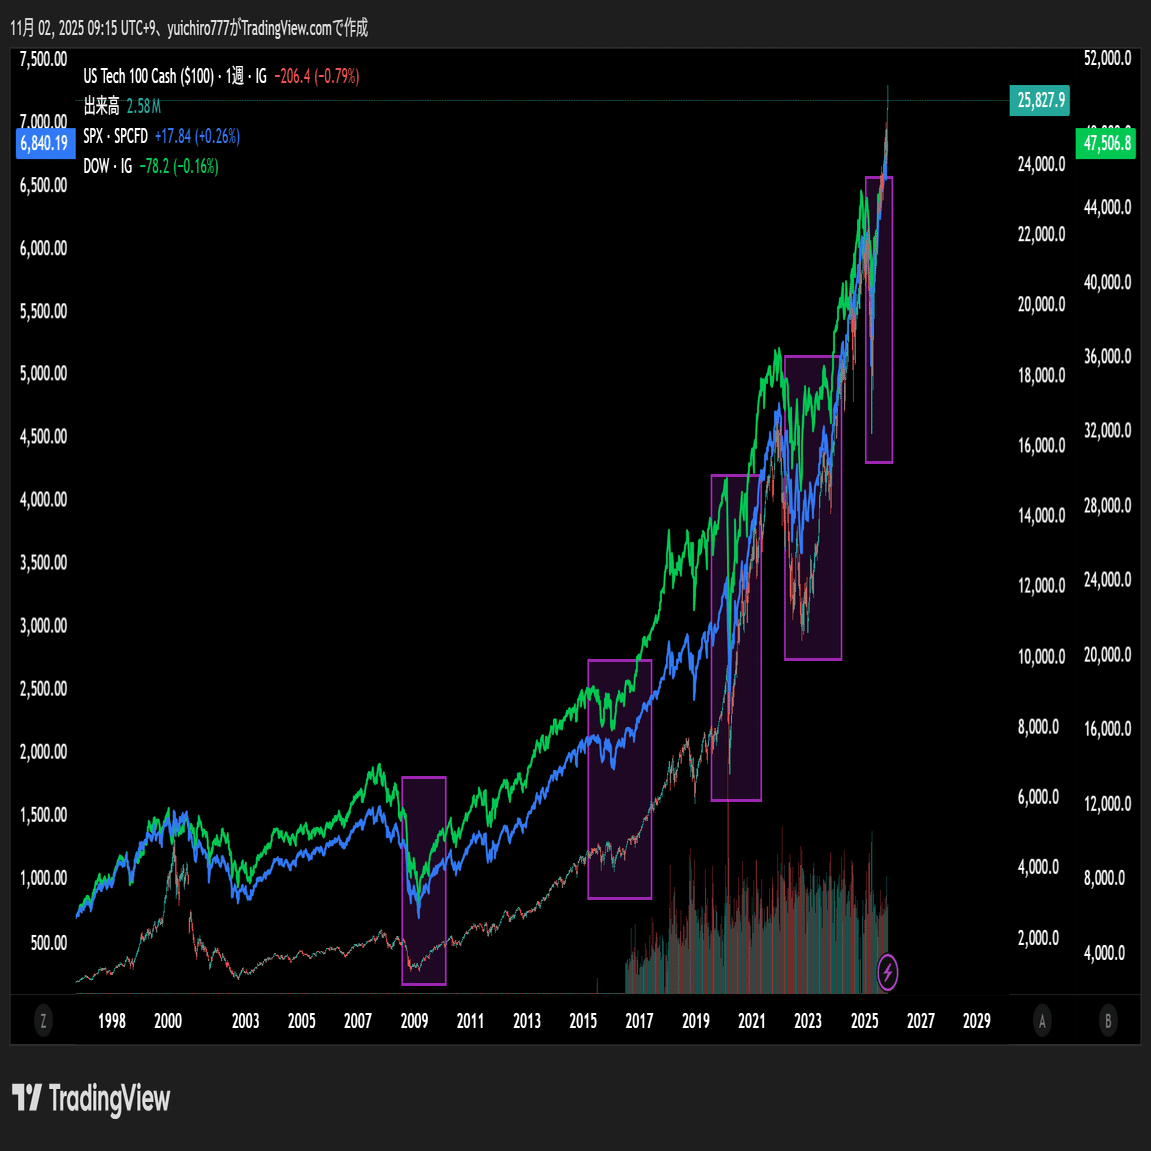Screen dimensions: 1151x1151
Task: Click the 18,000.0 scale label
Action: point(1041,375)
